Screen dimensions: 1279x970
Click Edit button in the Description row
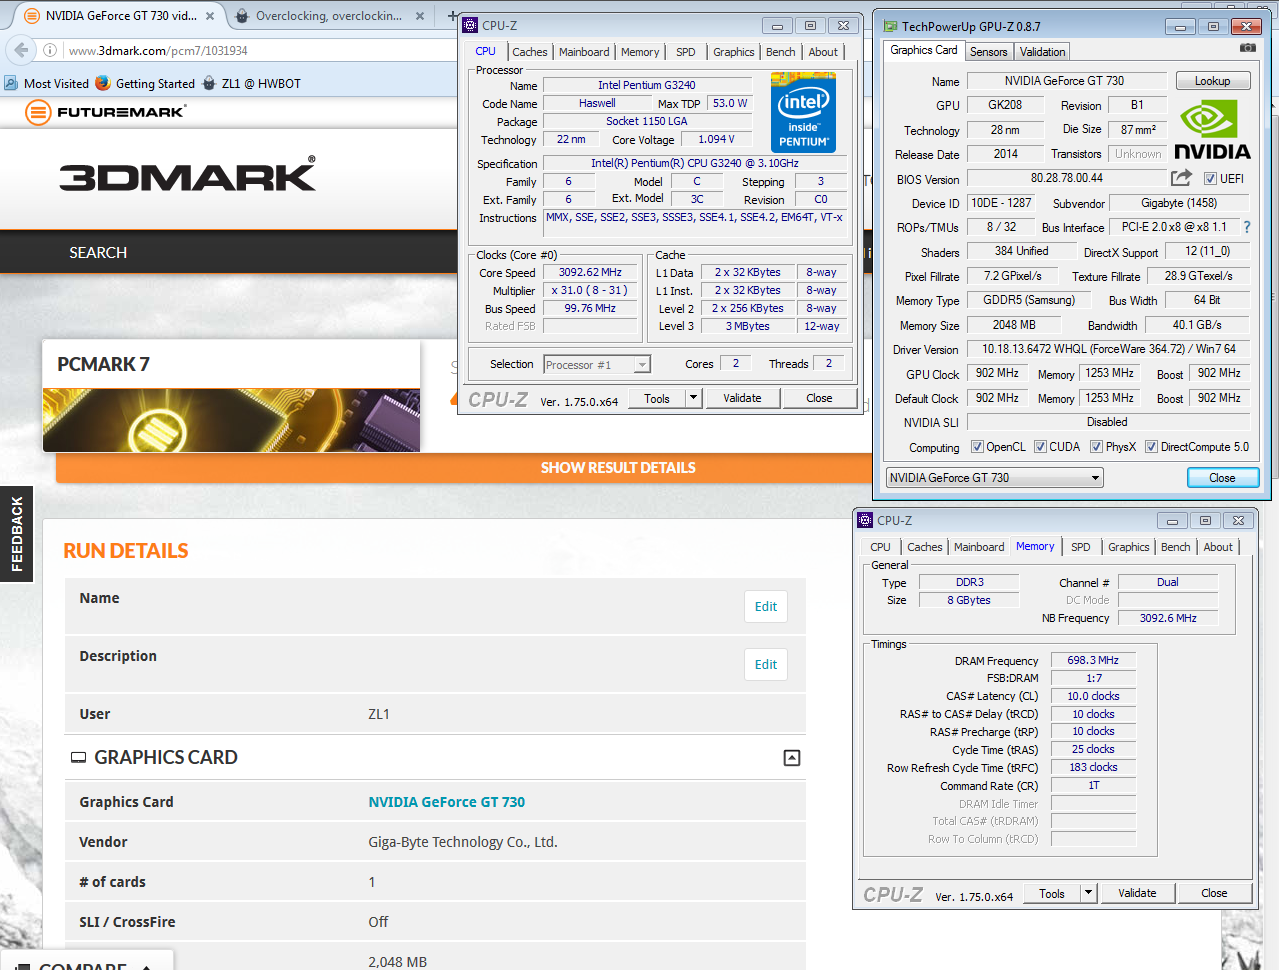tap(766, 665)
